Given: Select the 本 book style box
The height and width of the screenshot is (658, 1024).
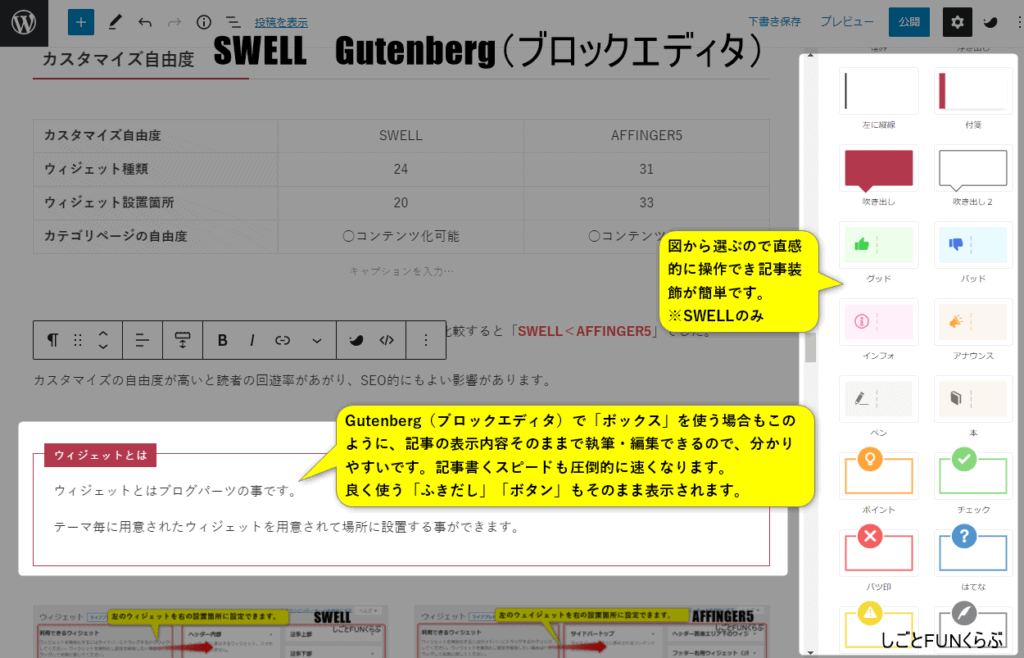Looking at the screenshot, I should click(x=973, y=399).
